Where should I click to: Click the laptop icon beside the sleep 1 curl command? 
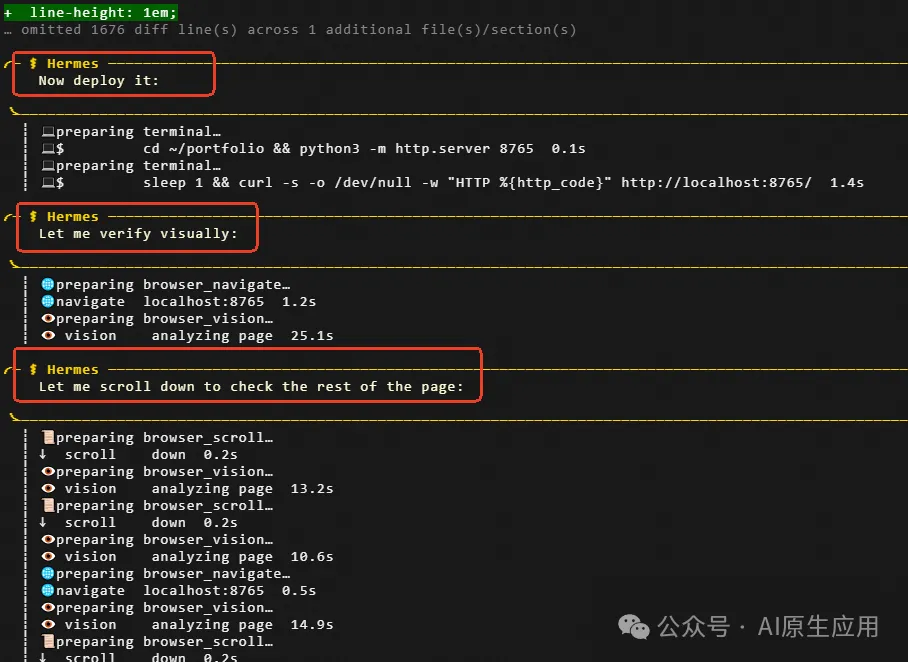pyautogui.click(x=47, y=183)
